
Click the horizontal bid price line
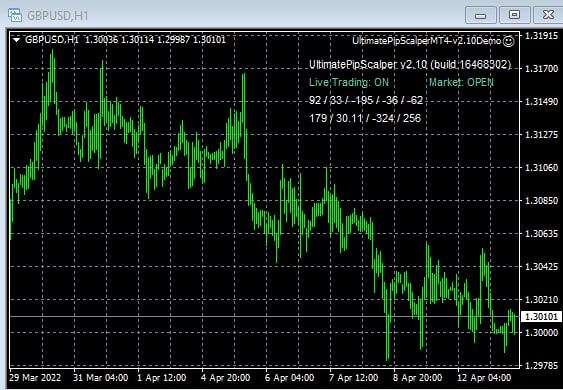coord(264,316)
